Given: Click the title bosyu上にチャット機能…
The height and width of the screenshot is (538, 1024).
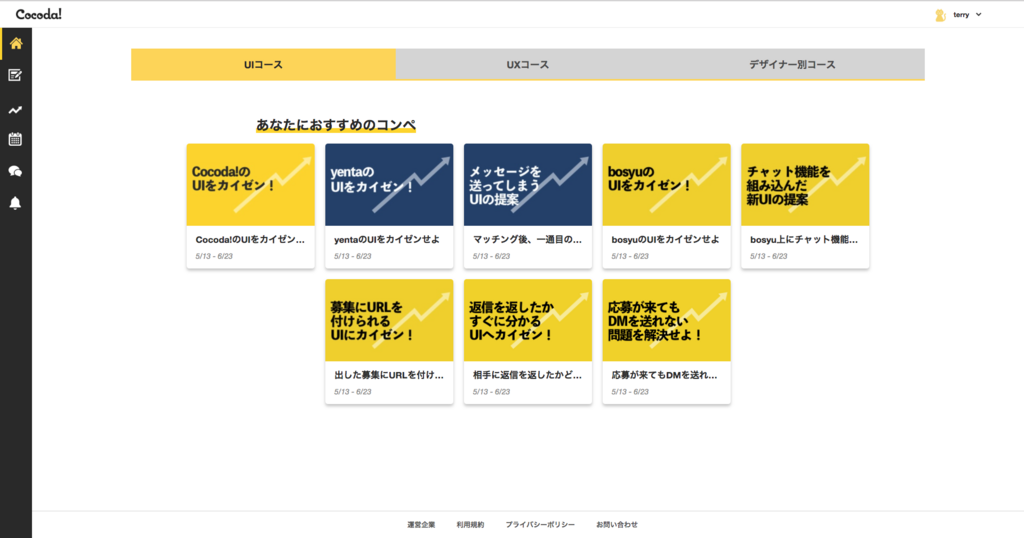Looking at the screenshot, I should point(804,240).
